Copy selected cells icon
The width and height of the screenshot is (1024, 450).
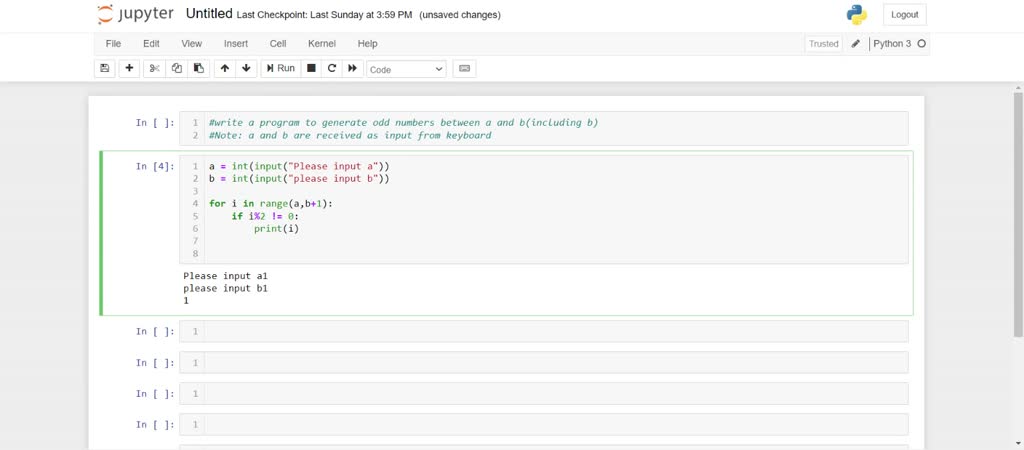(176, 68)
